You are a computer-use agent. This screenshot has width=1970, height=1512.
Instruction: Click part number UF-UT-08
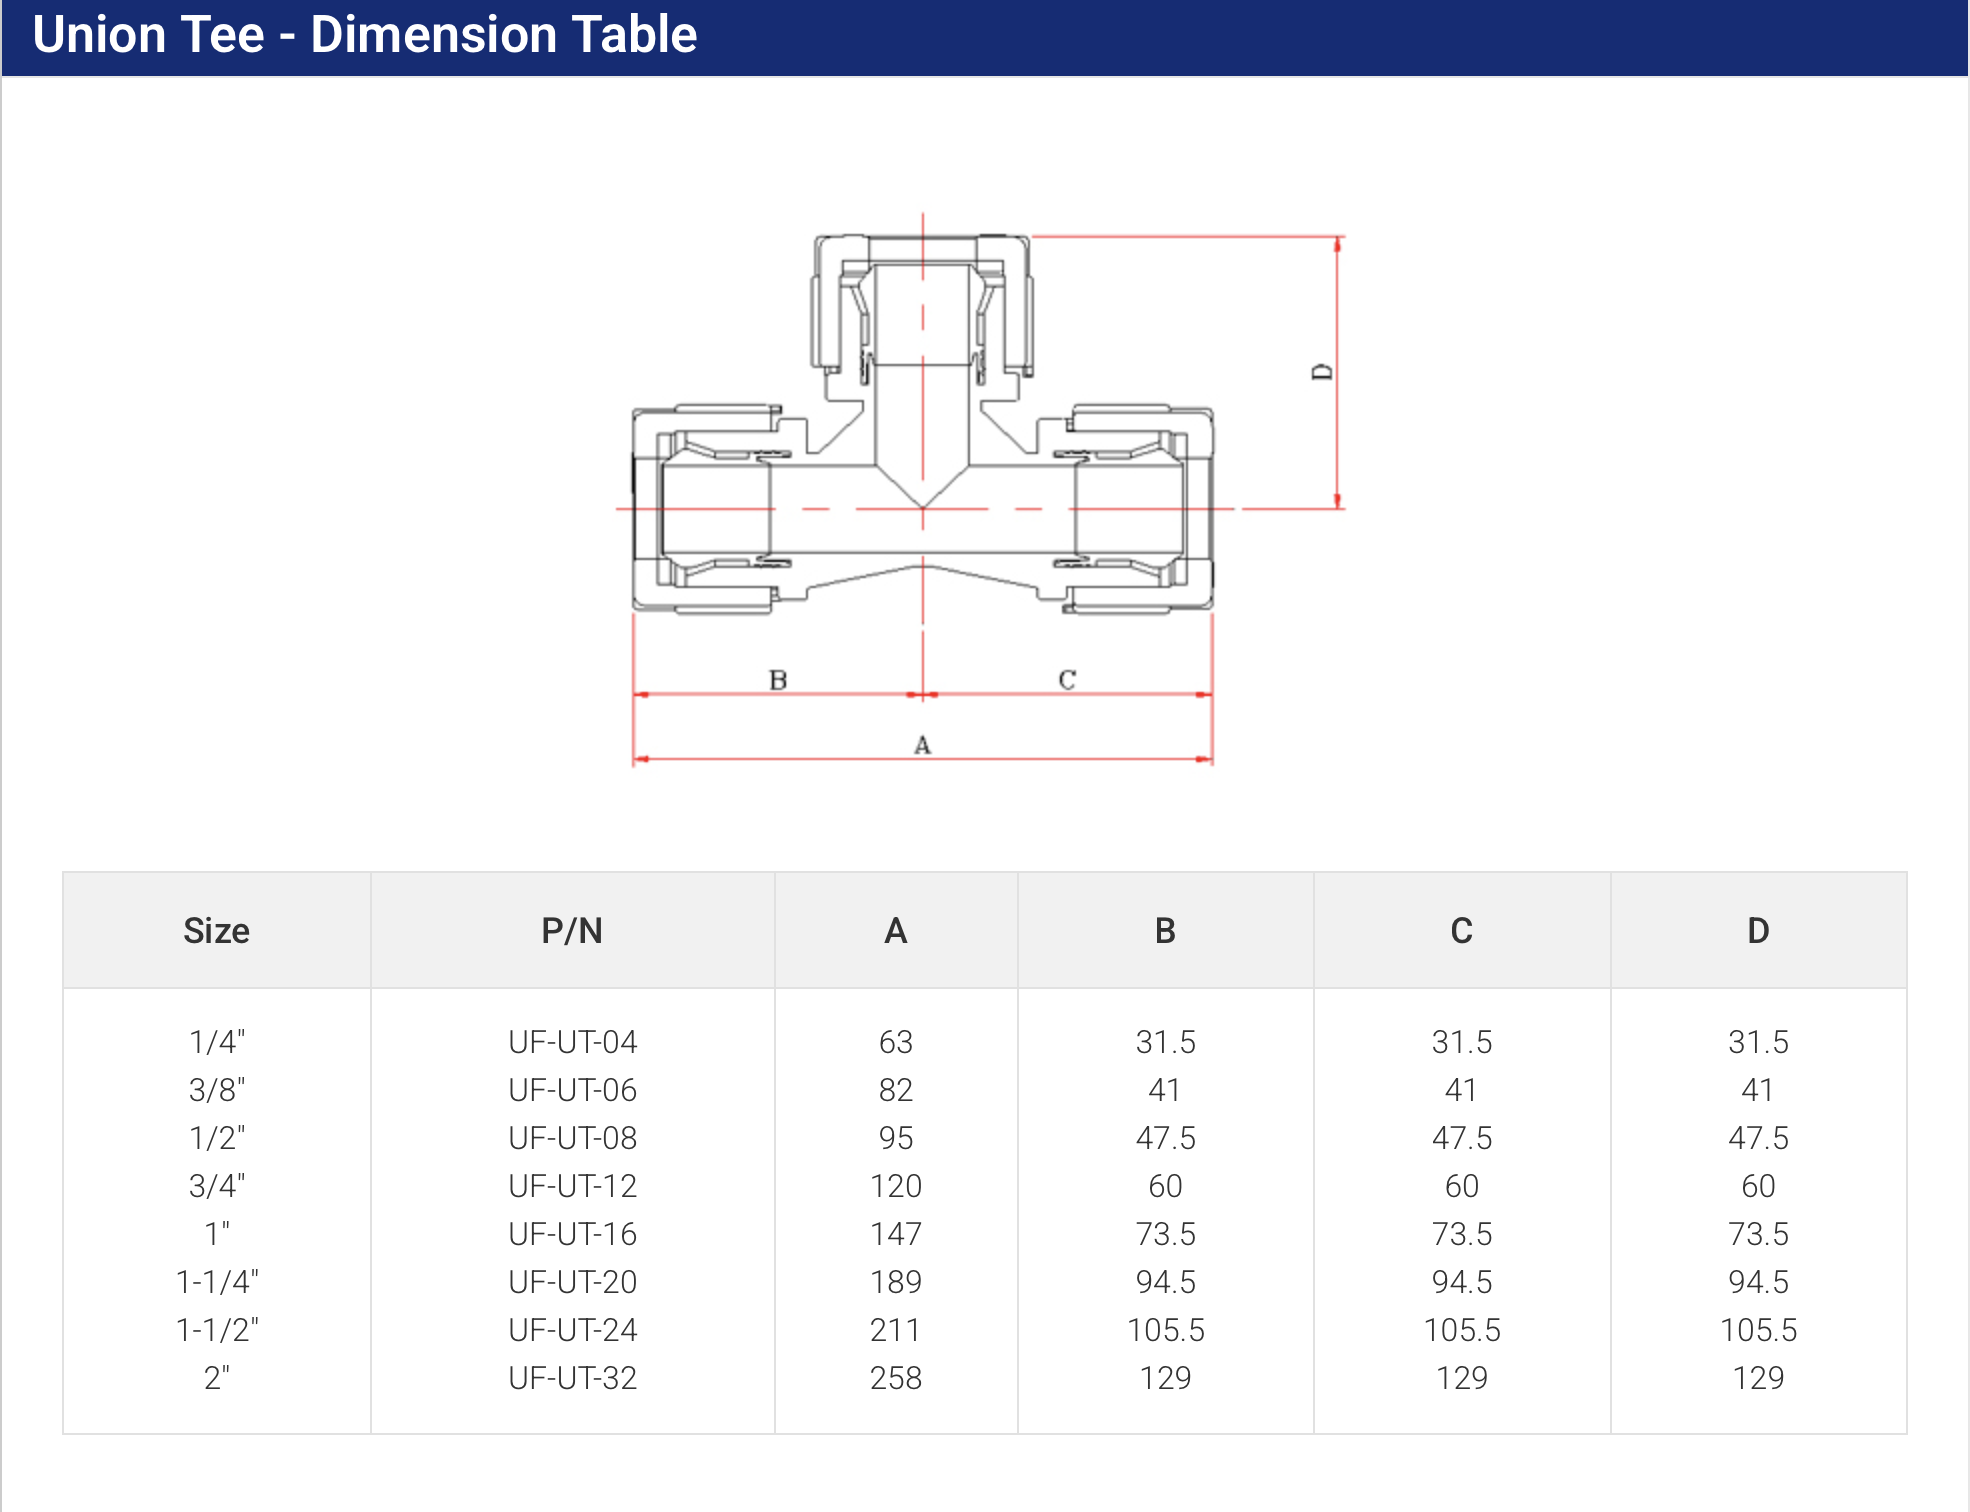pos(573,1138)
